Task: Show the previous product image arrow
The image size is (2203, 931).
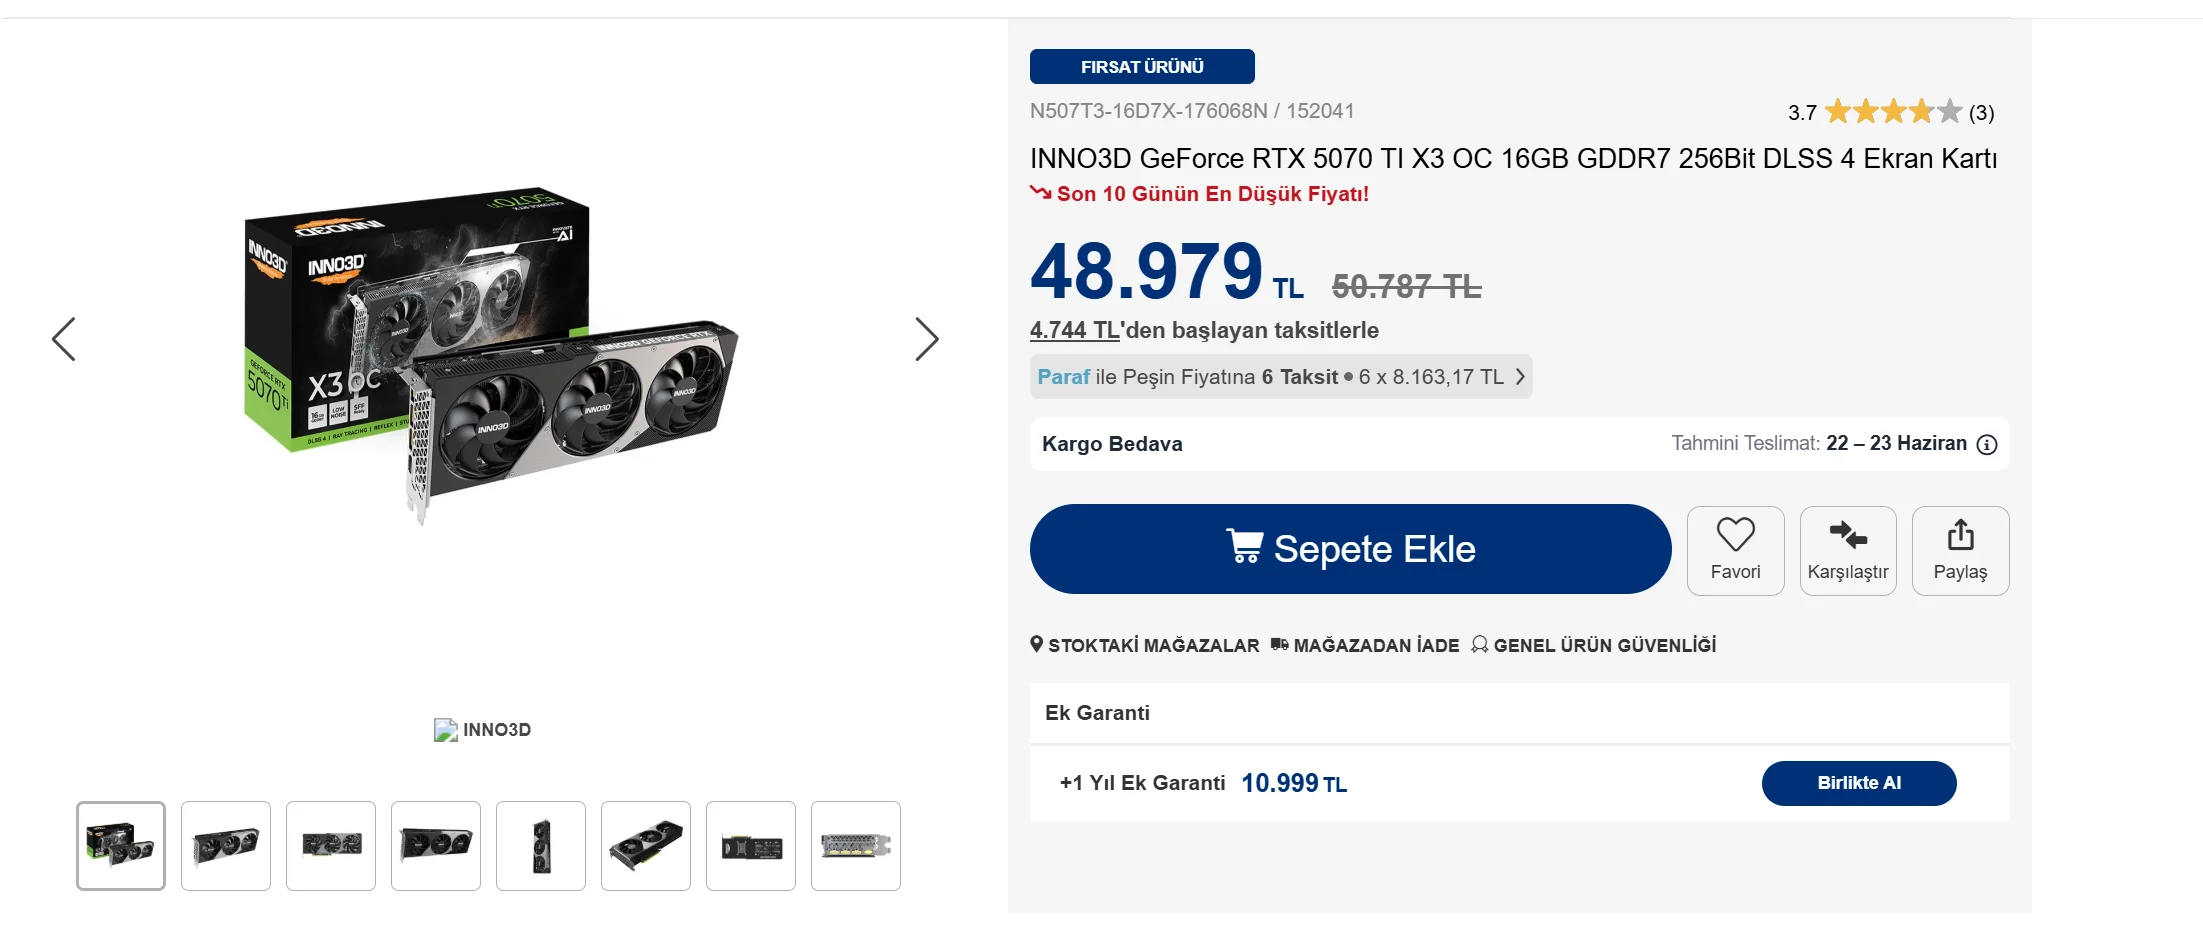Action: click(x=64, y=339)
